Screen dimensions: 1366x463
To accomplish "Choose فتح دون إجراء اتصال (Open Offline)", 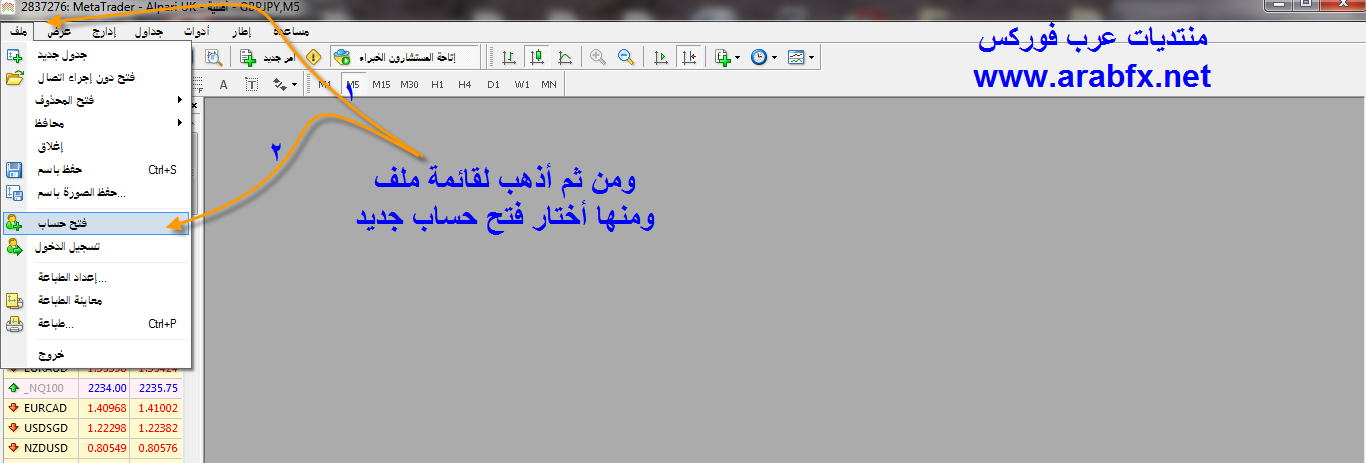I will 95,77.
